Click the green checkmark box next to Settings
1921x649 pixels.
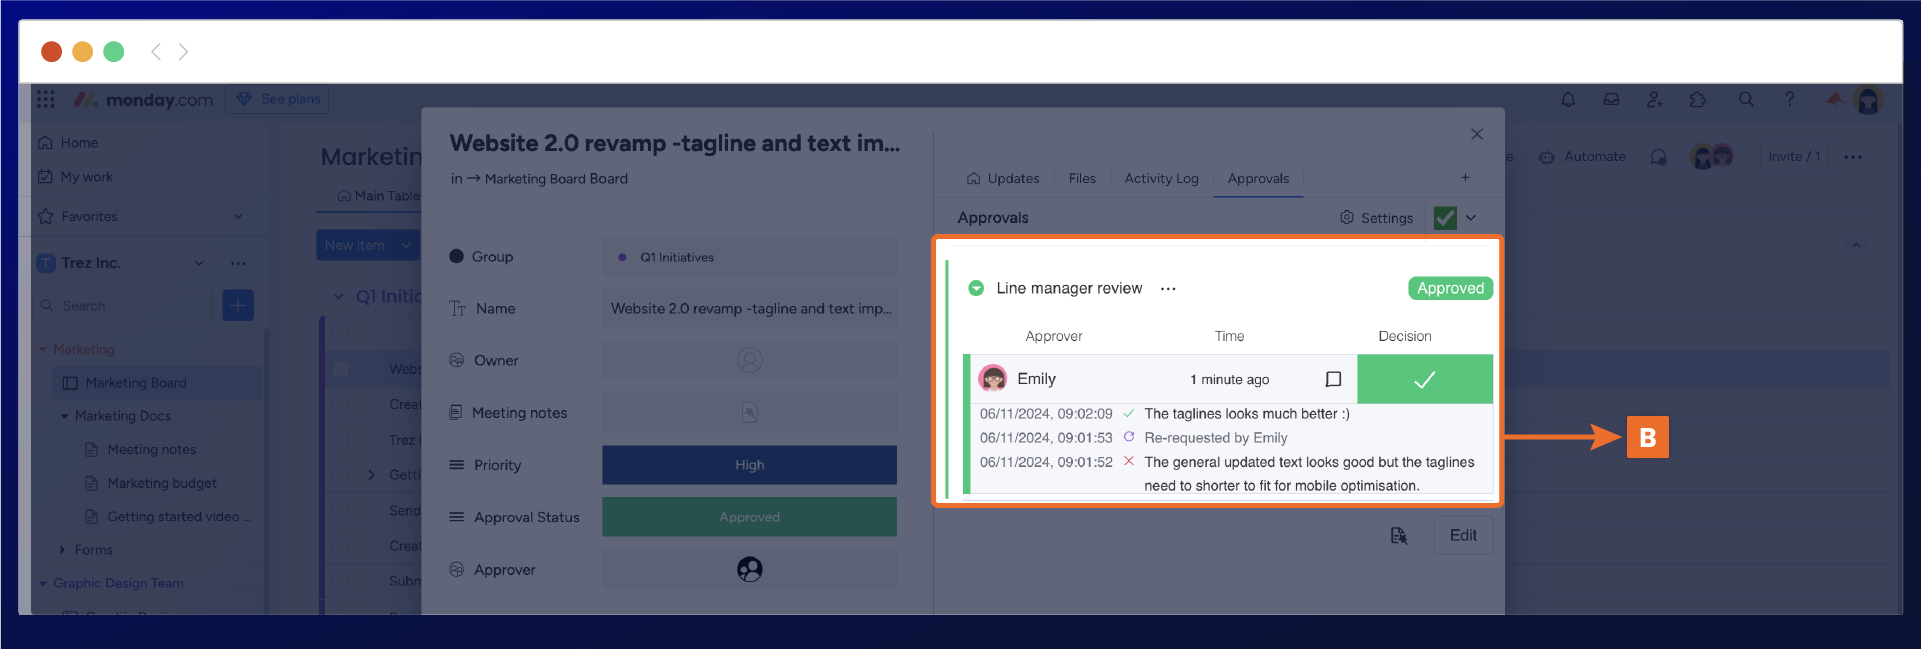coord(1444,218)
